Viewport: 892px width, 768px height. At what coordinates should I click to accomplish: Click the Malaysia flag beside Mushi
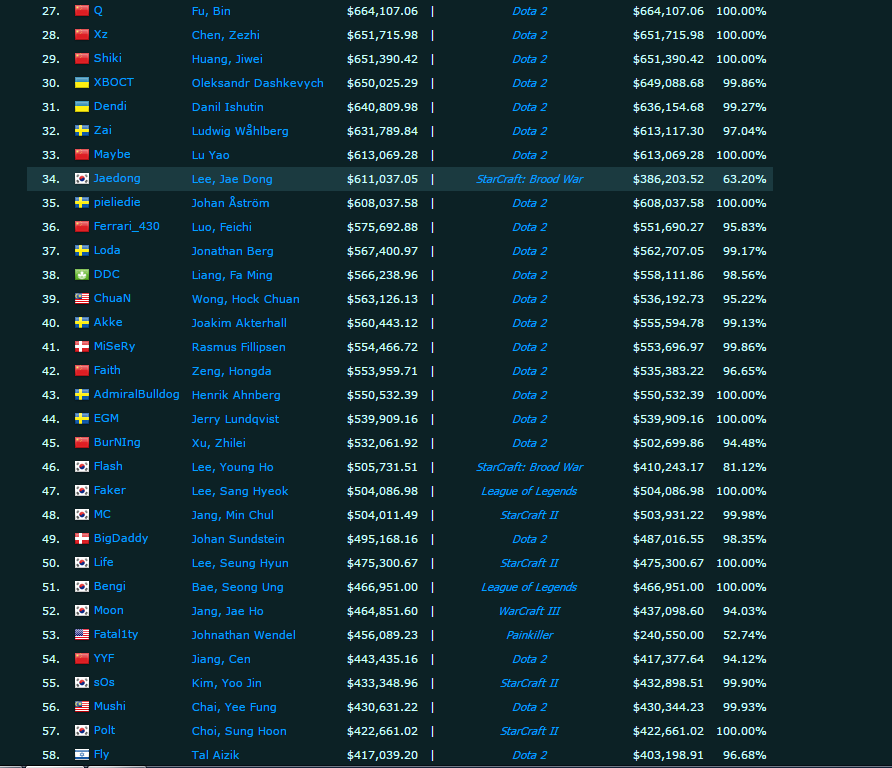(82, 707)
